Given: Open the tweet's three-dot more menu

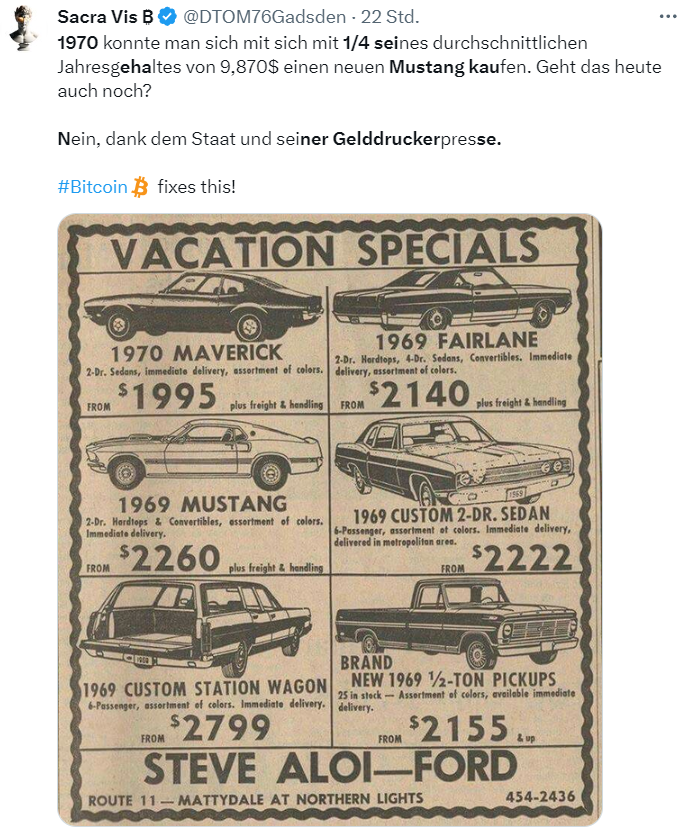Looking at the screenshot, I should 666,18.
